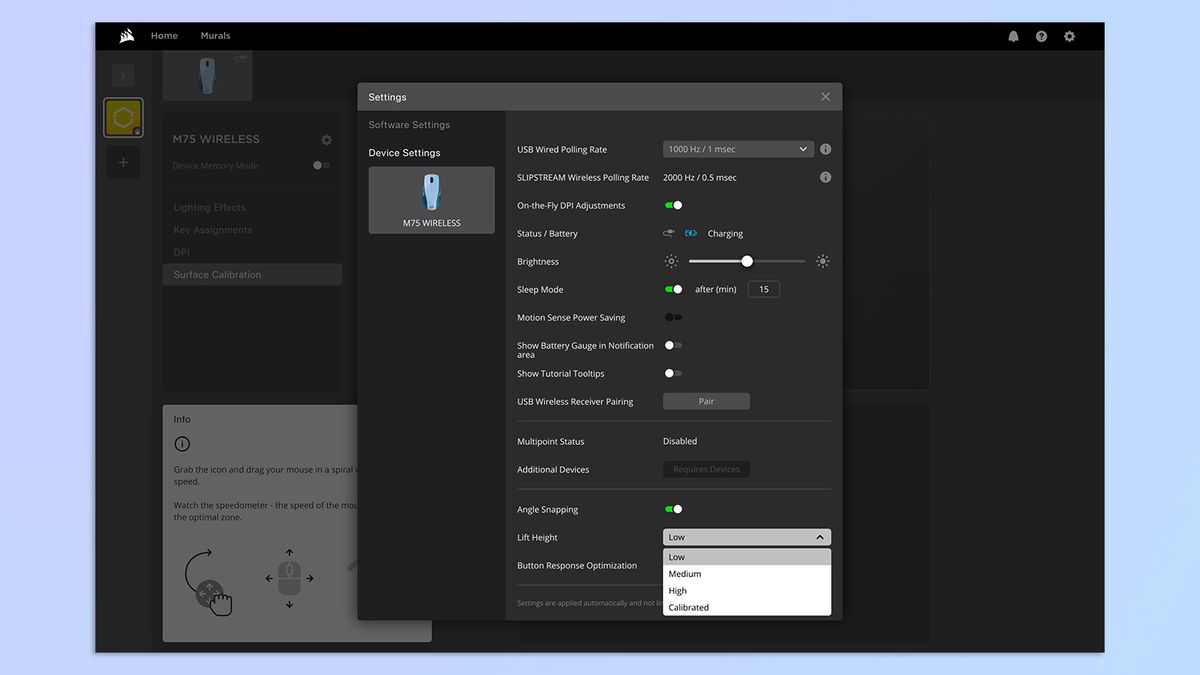Open Software Settings section
The width and height of the screenshot is (1200, 675).
tap(409, 125)
